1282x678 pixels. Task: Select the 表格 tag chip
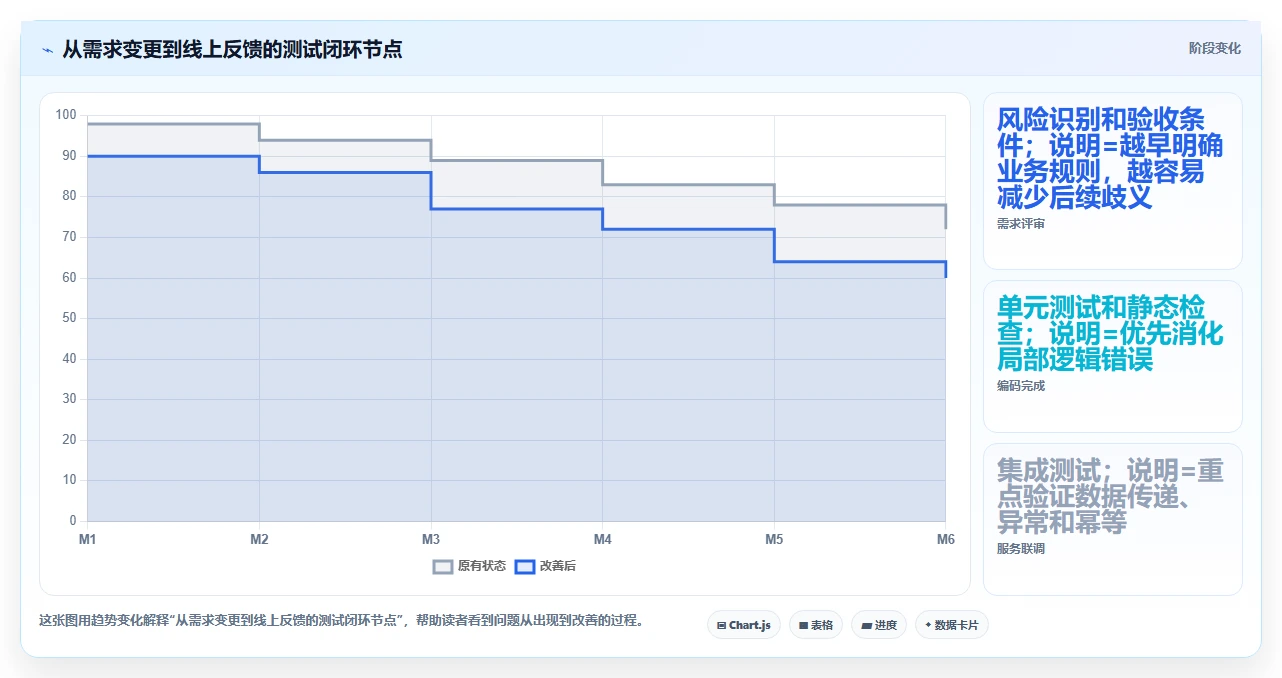(x=816, y=625)
